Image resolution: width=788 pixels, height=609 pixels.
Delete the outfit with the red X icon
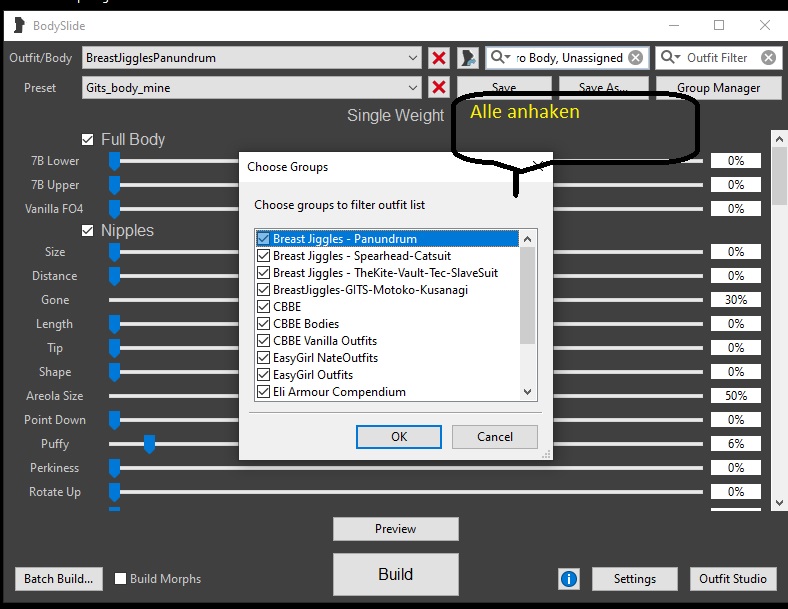438,58
